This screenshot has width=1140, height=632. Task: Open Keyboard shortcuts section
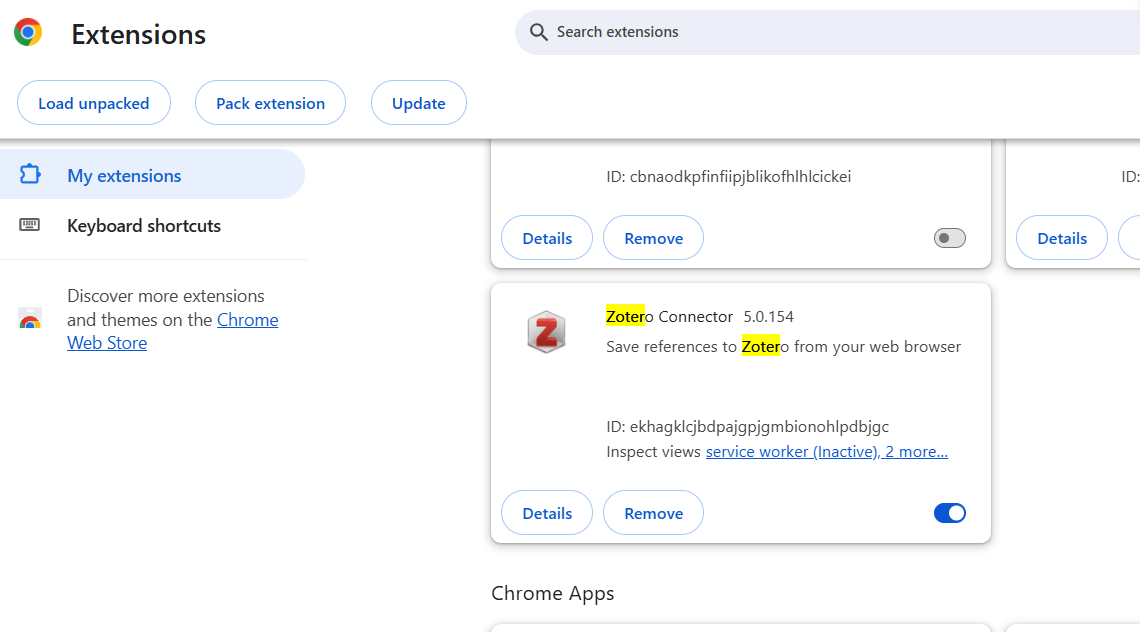[152, 225]
